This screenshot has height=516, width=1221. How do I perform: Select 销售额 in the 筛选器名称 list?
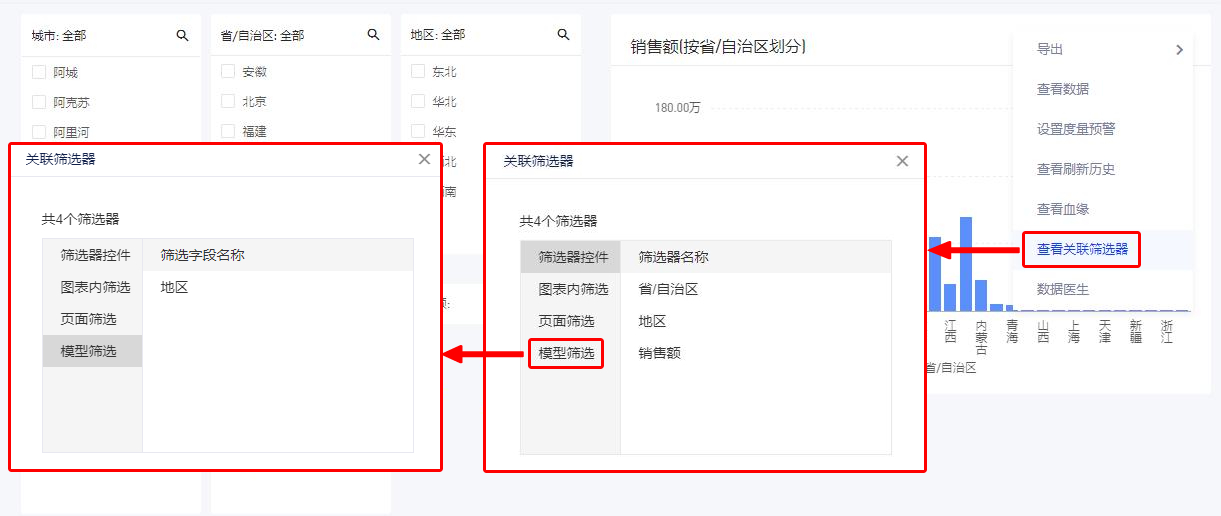659,353
